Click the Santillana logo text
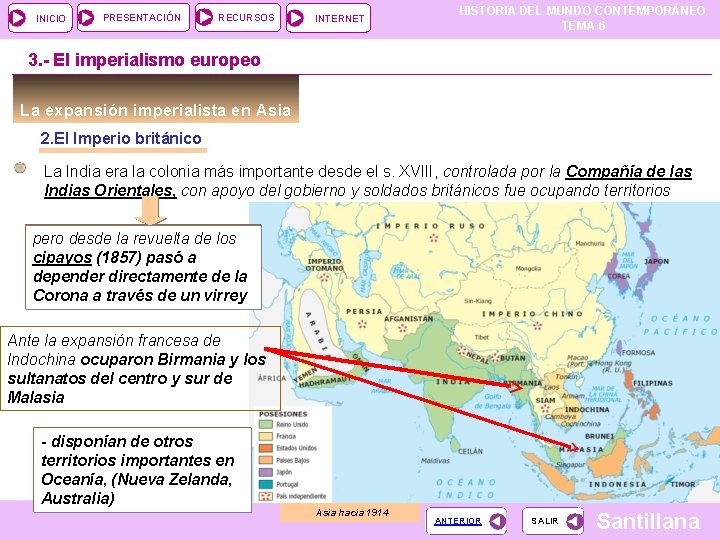720x540 pixels. 648,521
